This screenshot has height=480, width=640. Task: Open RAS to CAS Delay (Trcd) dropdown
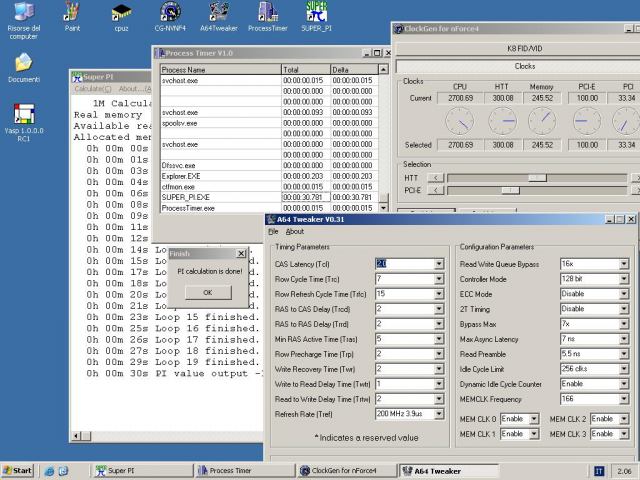439,309
